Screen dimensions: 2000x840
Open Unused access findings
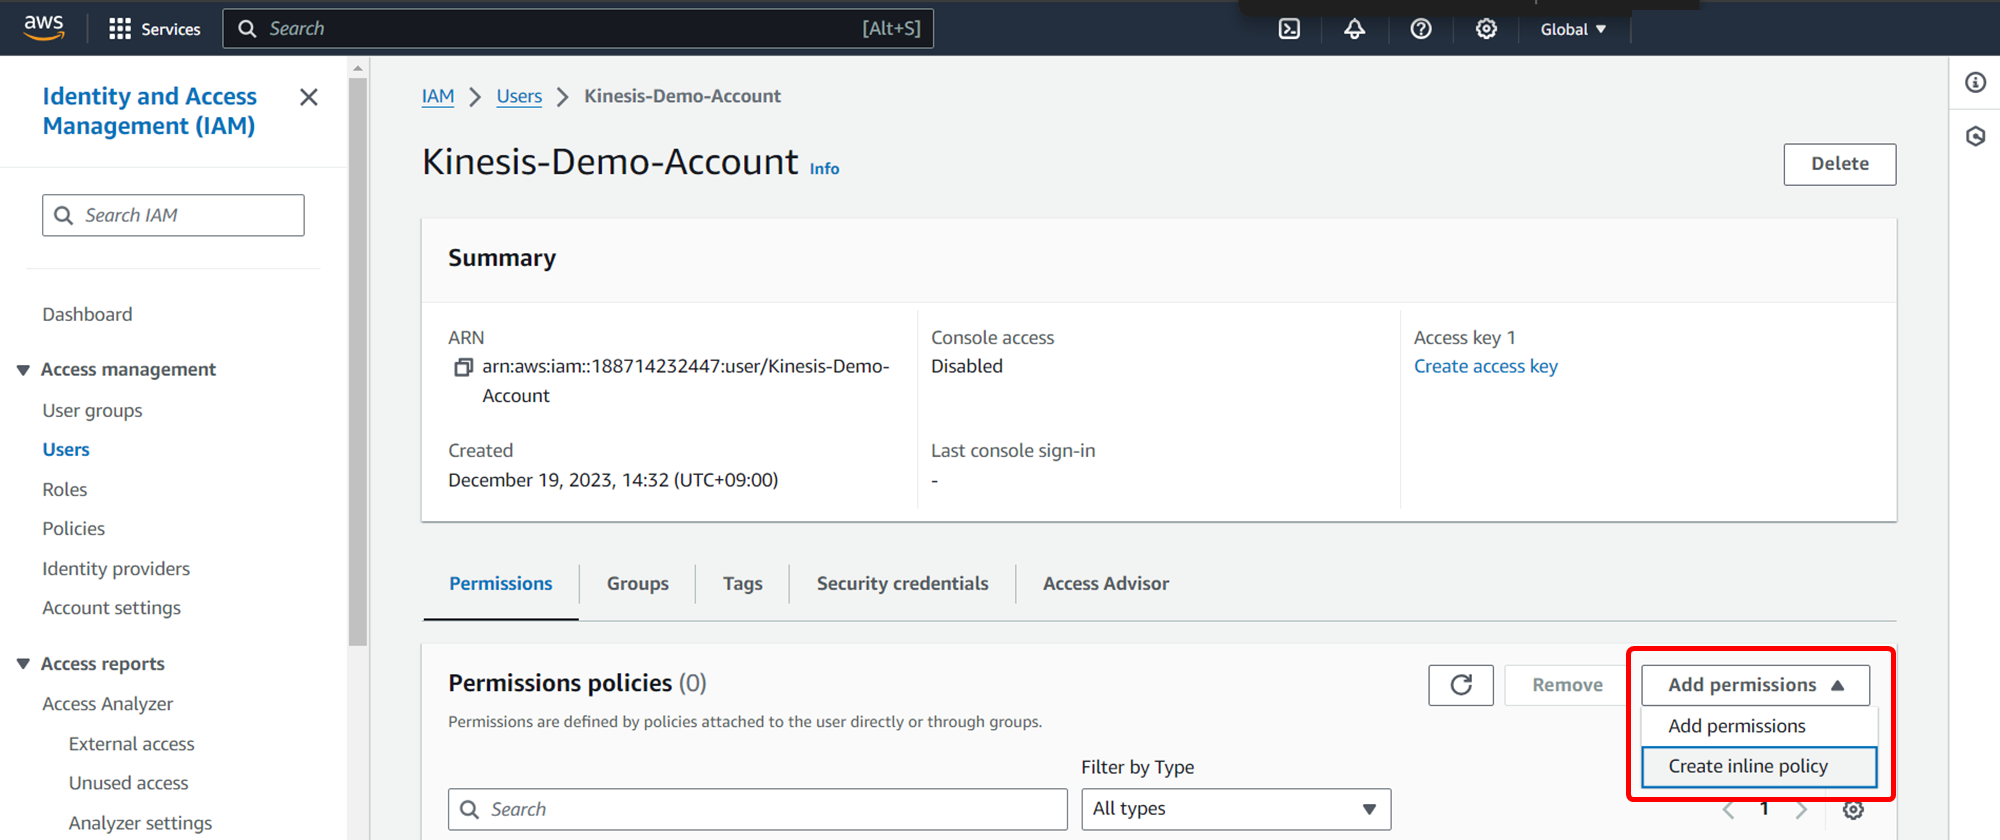[128, 783]
